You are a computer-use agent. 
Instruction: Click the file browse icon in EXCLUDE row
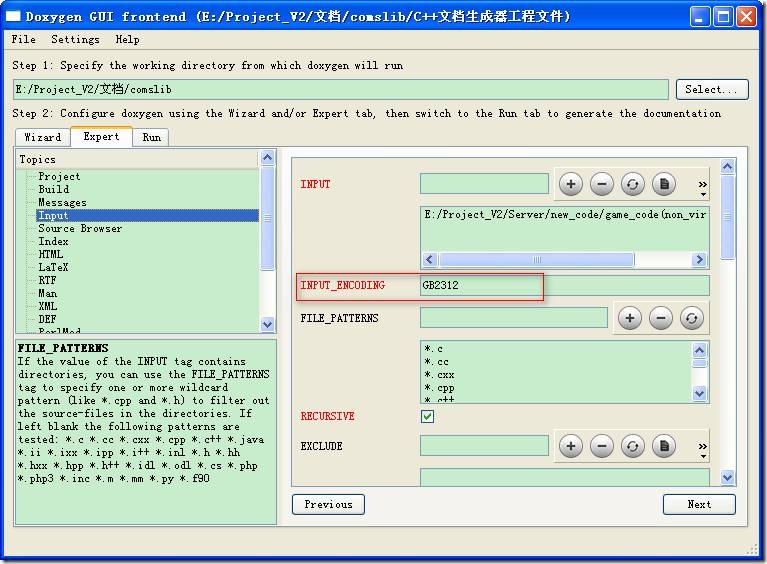[x=664, y=446]
